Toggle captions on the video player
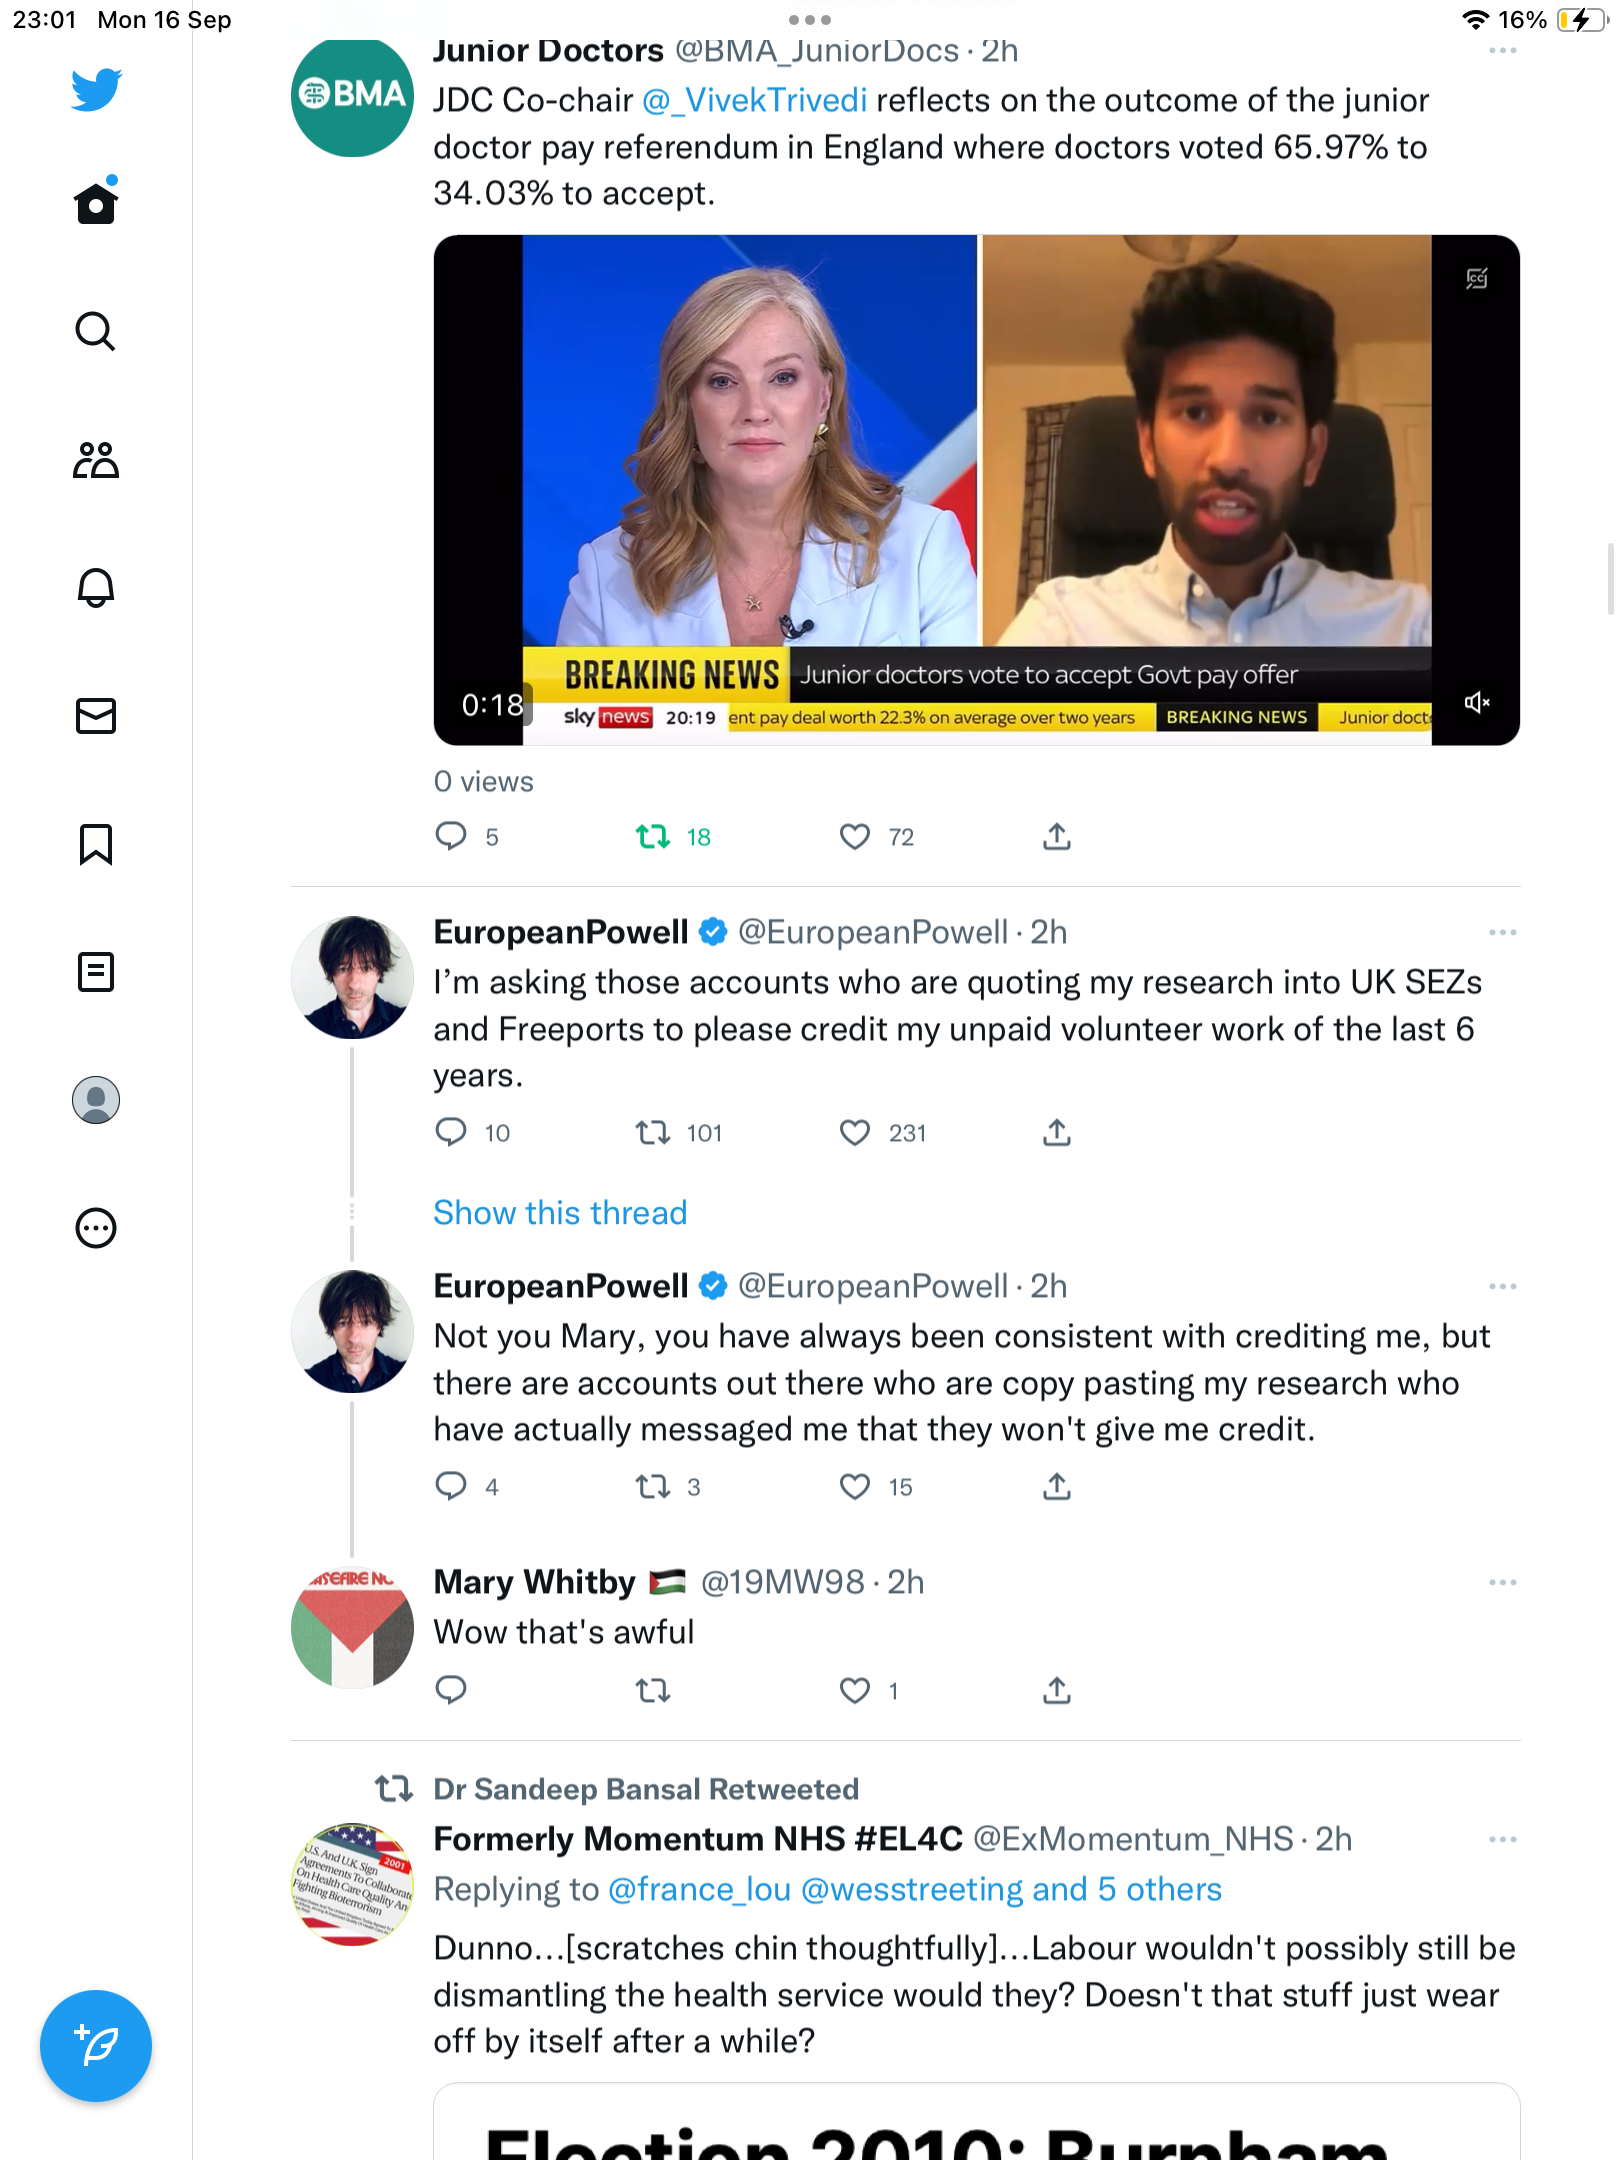The height and width of the screenshot is (2160, 1620). click(x=1477, y=279)
